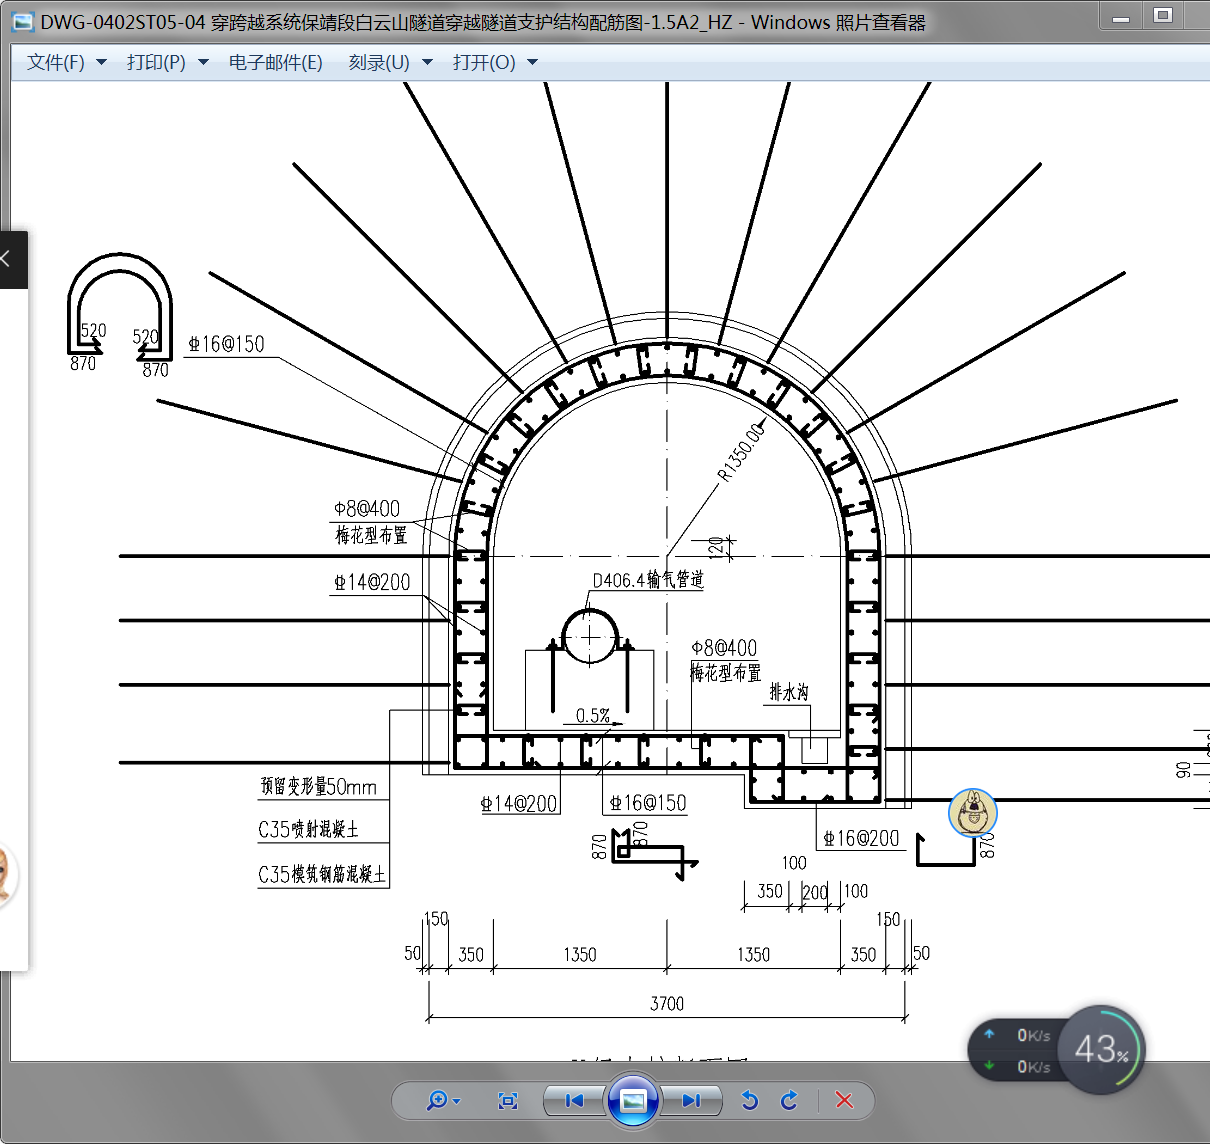This screenshot has height=1144, width=1210.
Task: Expand the dropdown arrow beside 打印(P)
Action: tap(203, 62)
